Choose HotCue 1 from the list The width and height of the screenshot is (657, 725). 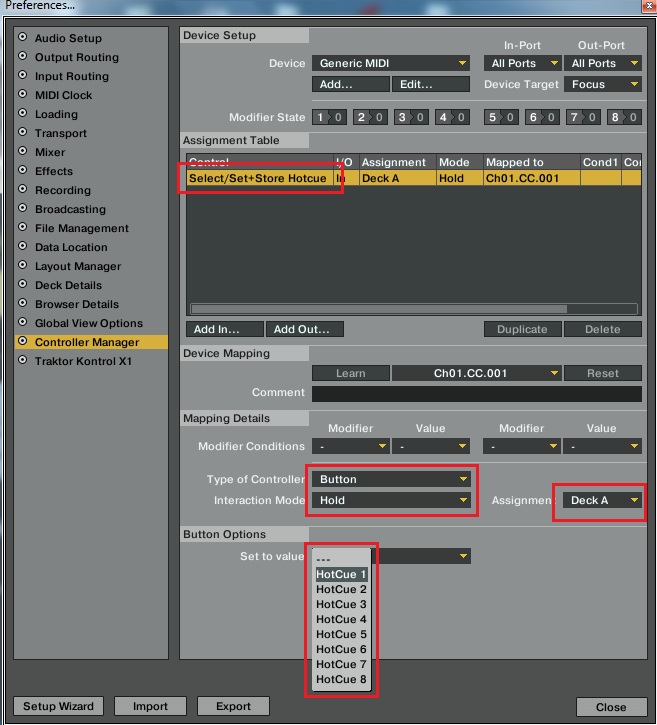coord(341,574)
